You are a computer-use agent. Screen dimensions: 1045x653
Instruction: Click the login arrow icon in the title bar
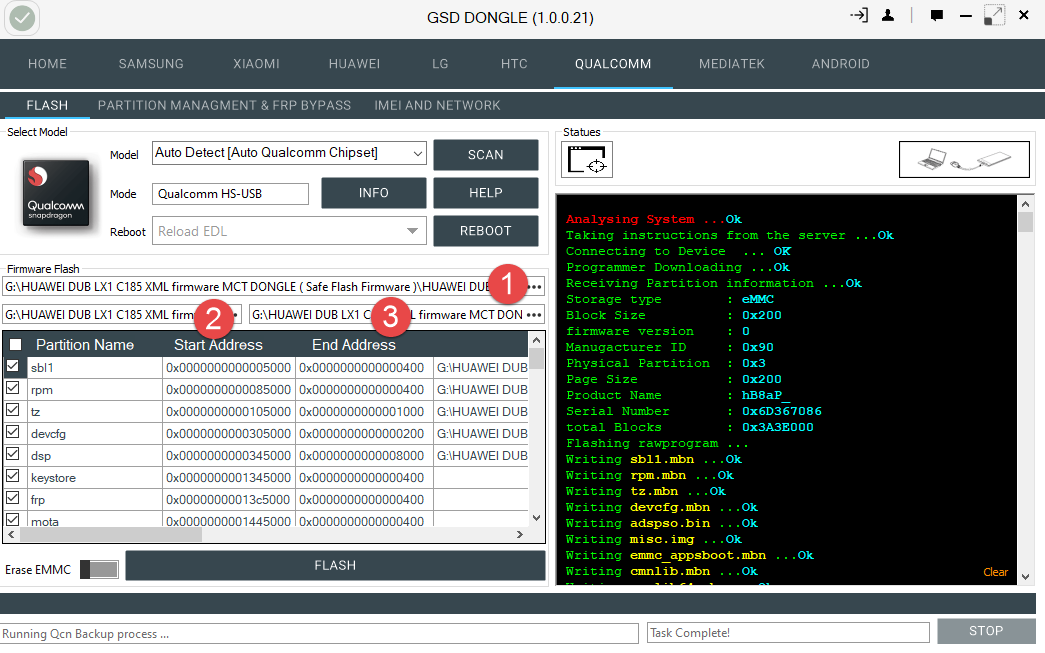[859, 15]
